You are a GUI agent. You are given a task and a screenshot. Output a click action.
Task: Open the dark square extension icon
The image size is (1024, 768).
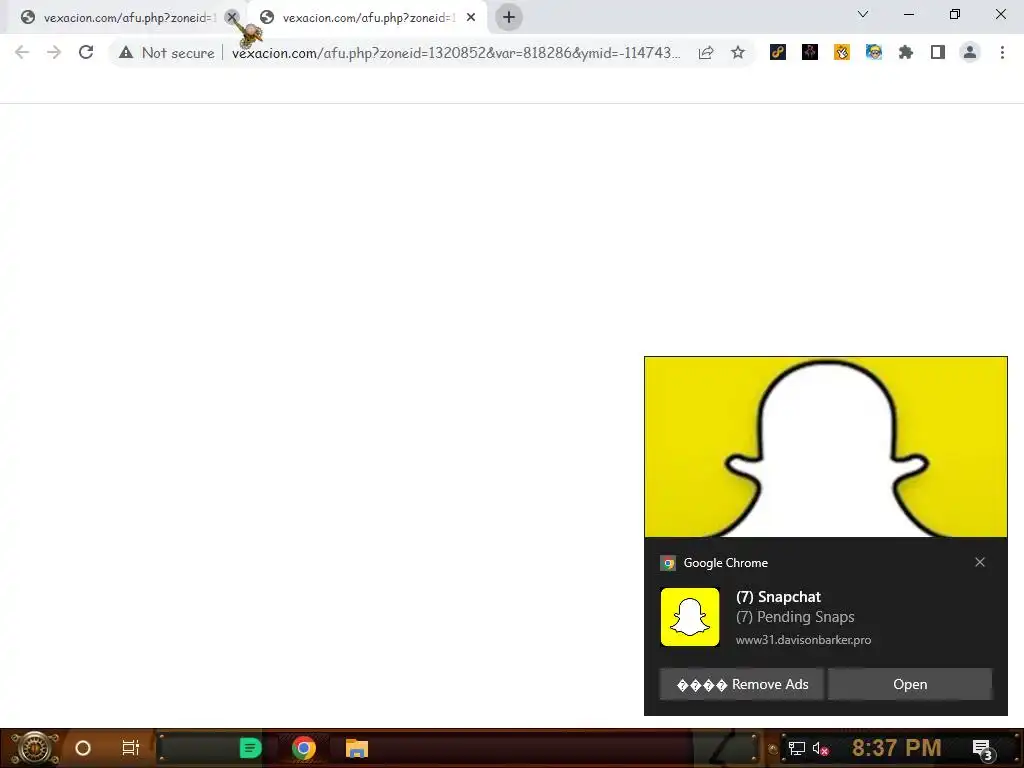click(x=810, y=52)
